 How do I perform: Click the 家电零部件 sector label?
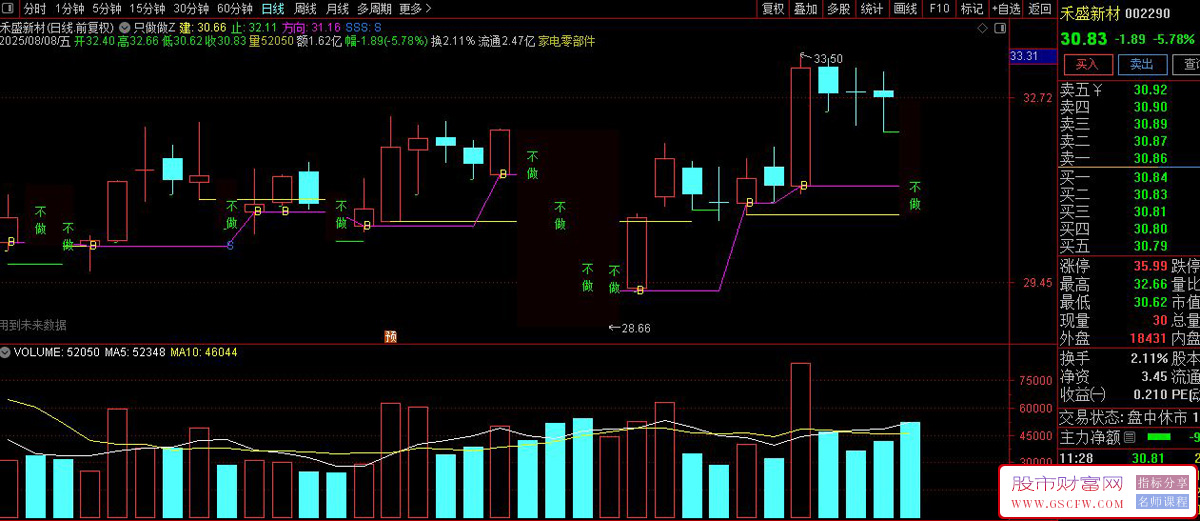pyautogui.click(x=566, y=42)
